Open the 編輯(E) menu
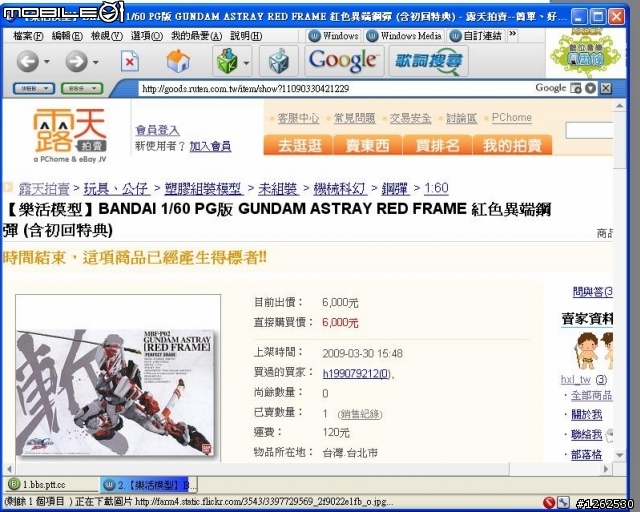640x512 pixels. pyautogui.click(x=67, y=36)
